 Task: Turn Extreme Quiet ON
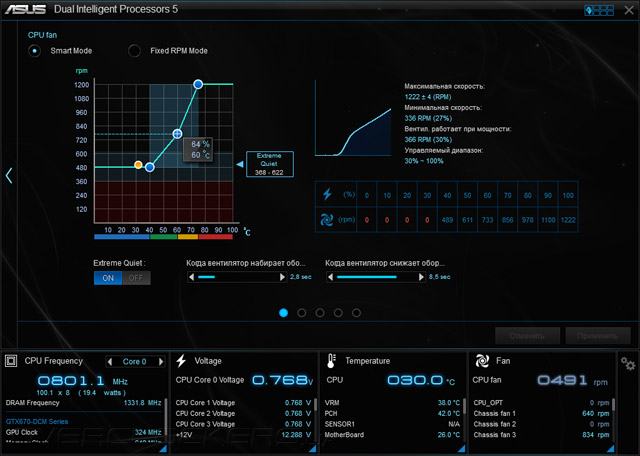[108, 278]
